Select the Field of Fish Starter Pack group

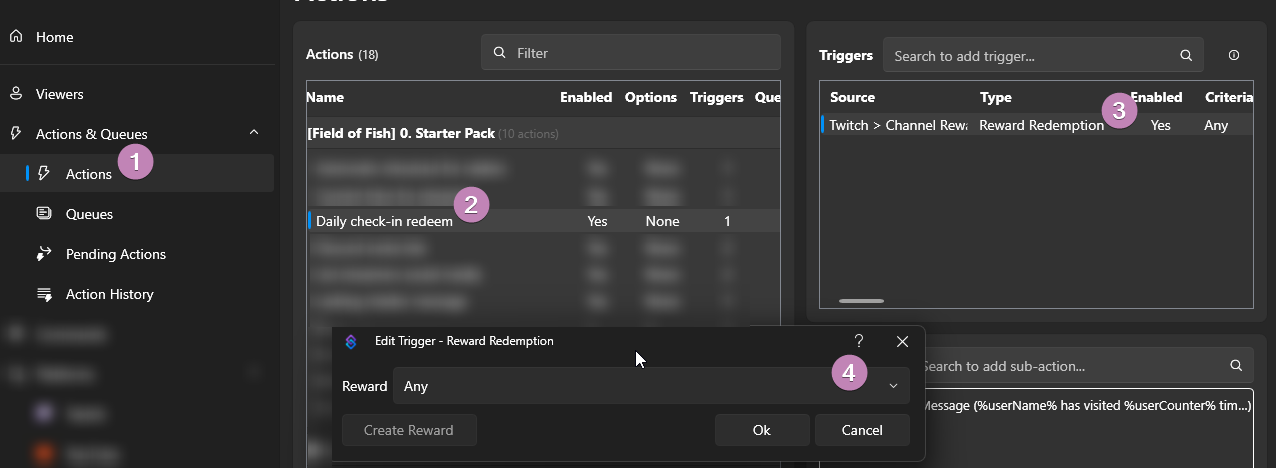tap(543, 133)
